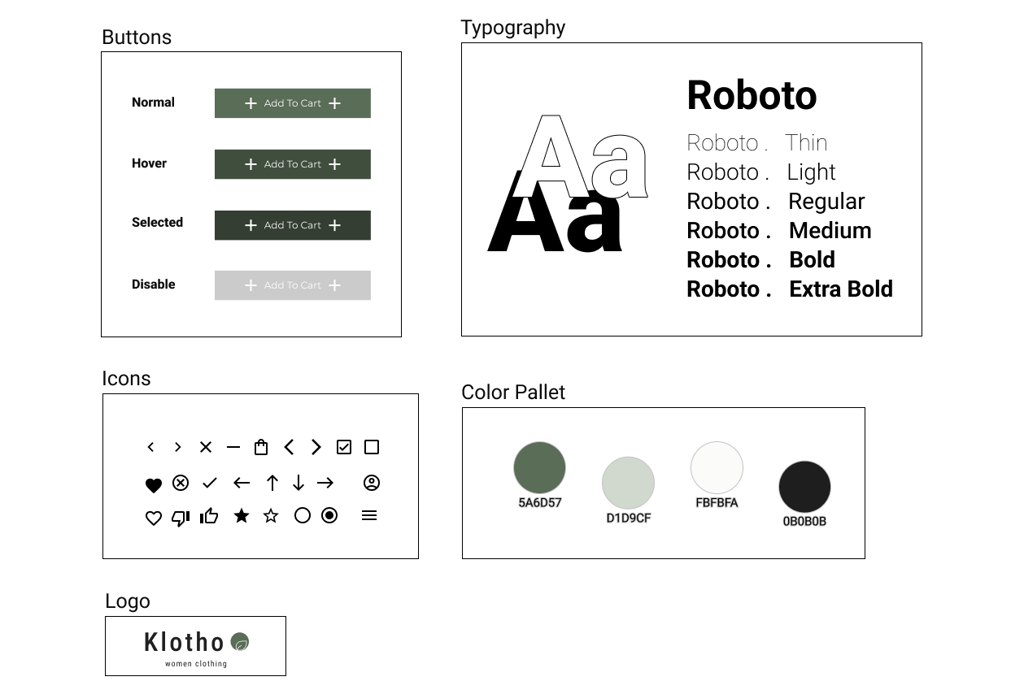1024x687 pixels.
Task: Click the Hover state Add To Cart button
Action: click(x=293, y=164)
